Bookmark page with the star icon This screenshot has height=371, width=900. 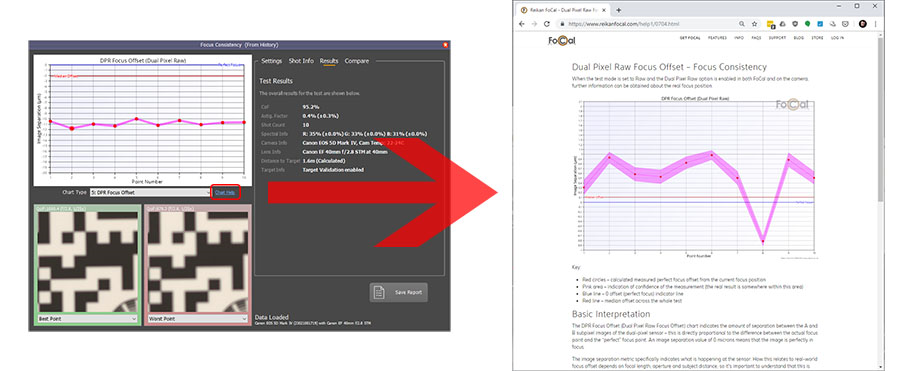coord(754,24)
